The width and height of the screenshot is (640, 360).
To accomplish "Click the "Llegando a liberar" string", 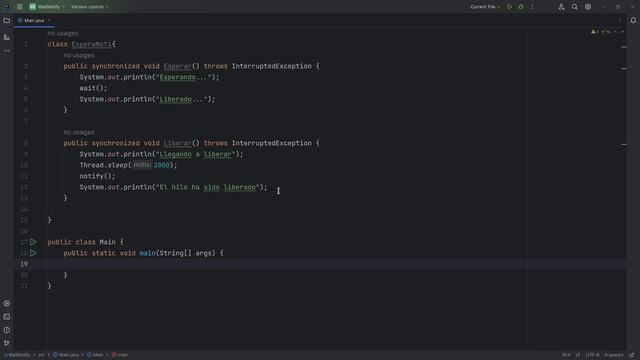I will pos(196,154).
